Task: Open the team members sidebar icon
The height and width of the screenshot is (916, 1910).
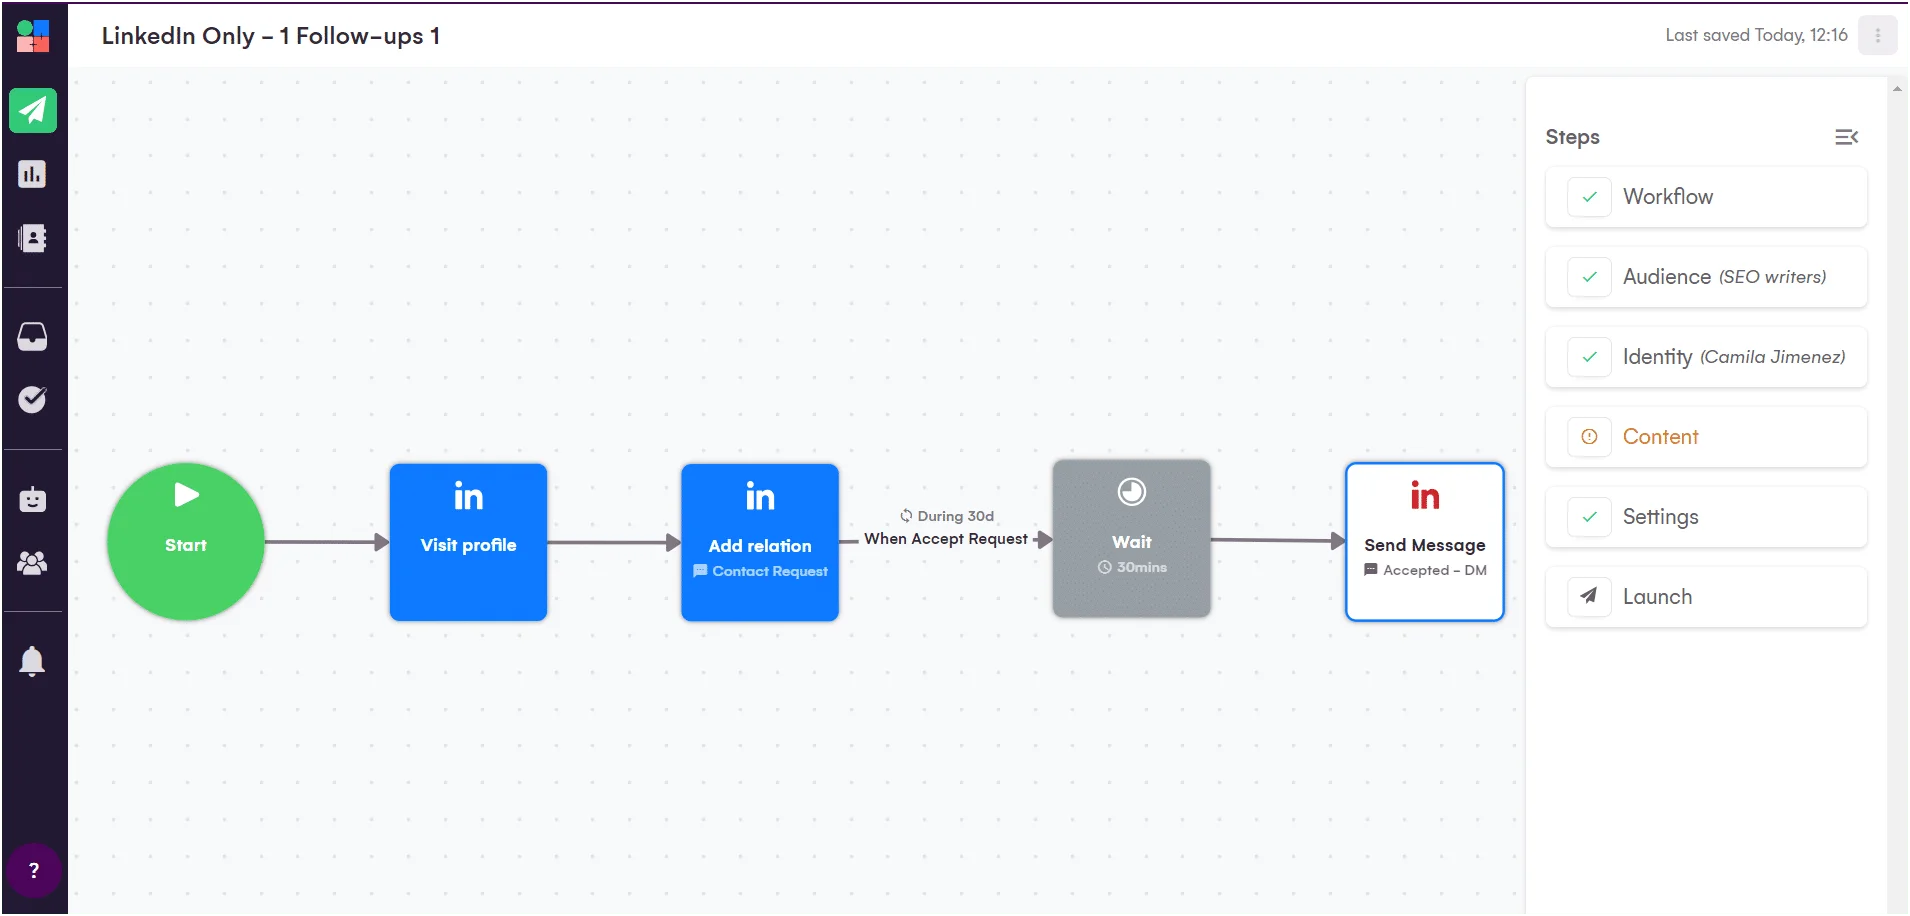Action: coord(33,563)
